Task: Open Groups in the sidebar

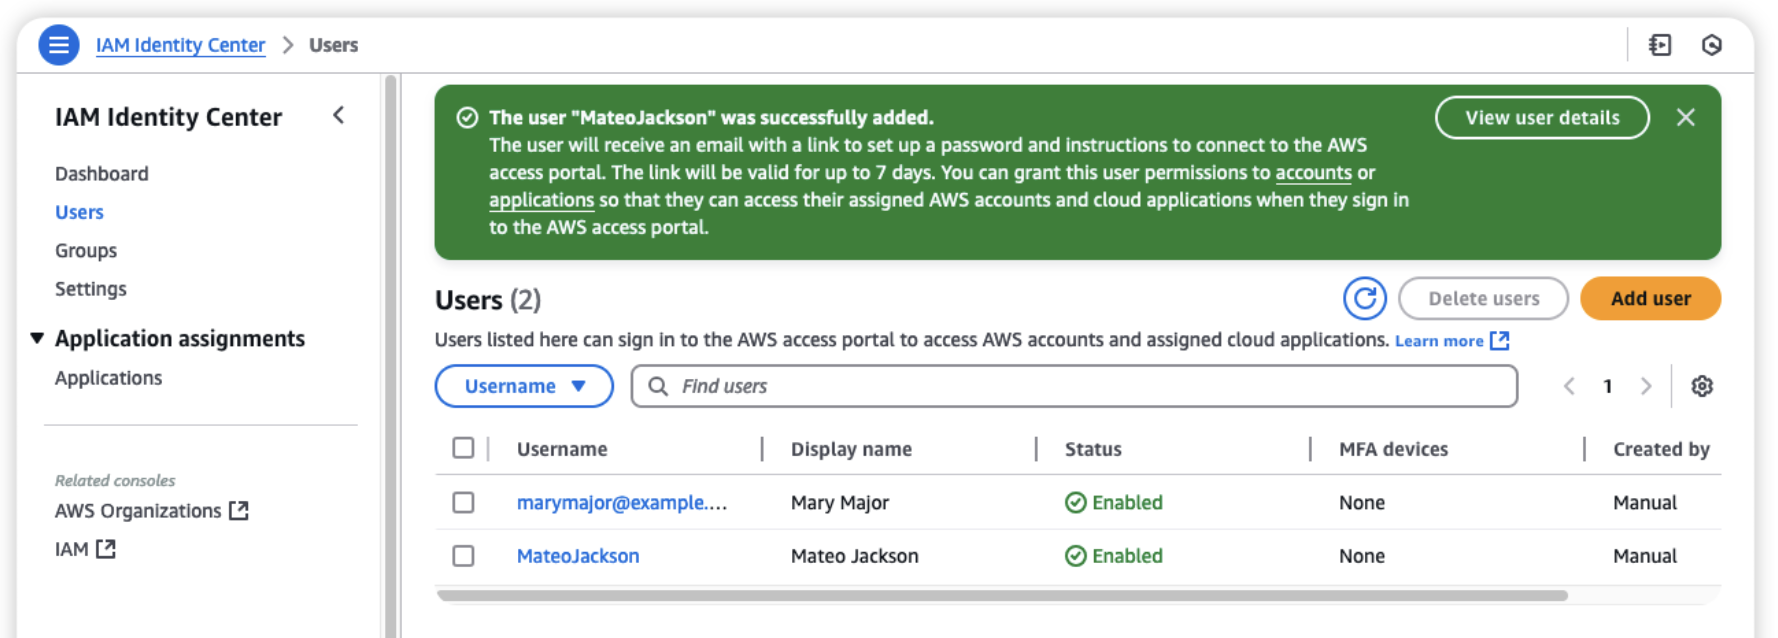Action: click(86, 251)
